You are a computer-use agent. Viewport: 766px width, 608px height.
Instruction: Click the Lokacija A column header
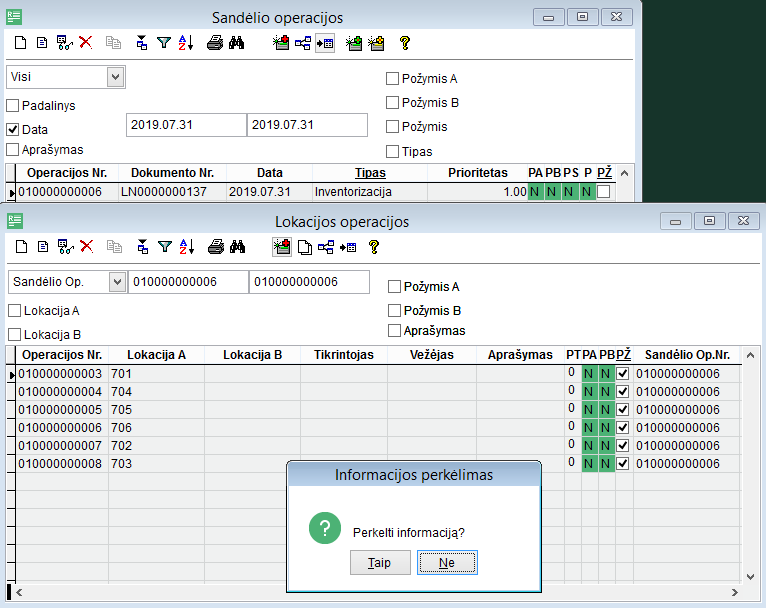click(x=156, y=355)
